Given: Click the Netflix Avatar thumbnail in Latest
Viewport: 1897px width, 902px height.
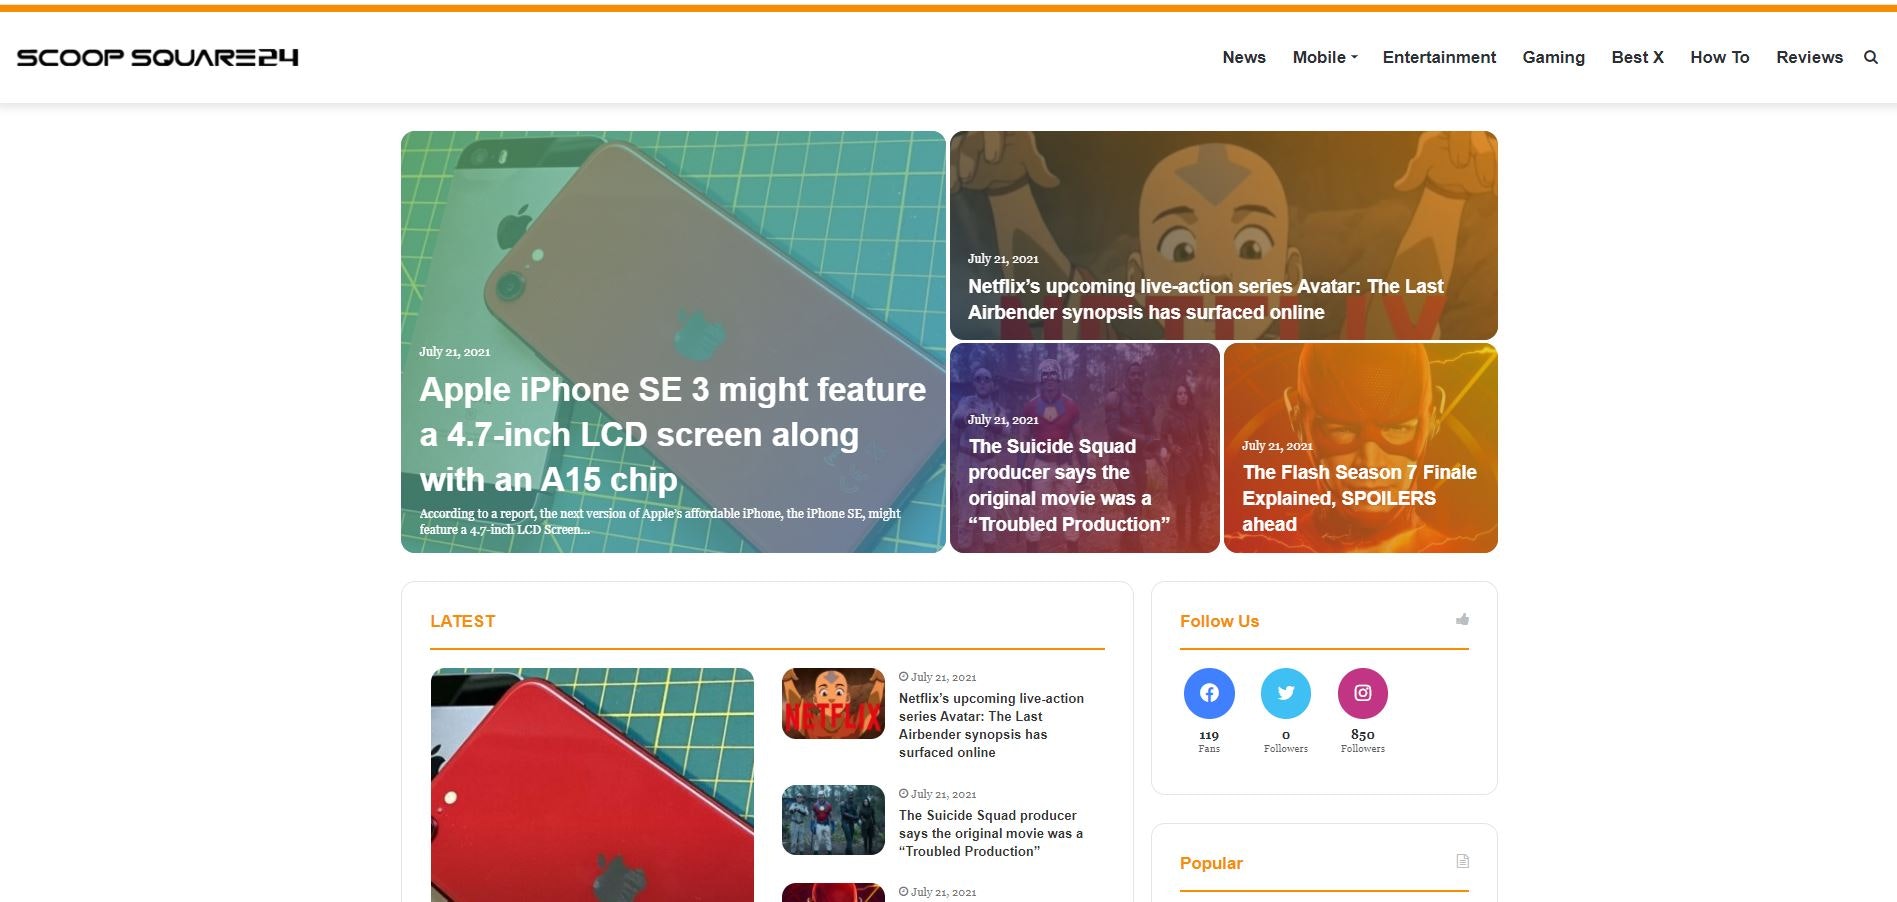Looking at the screenshot, I should (833, 703).
